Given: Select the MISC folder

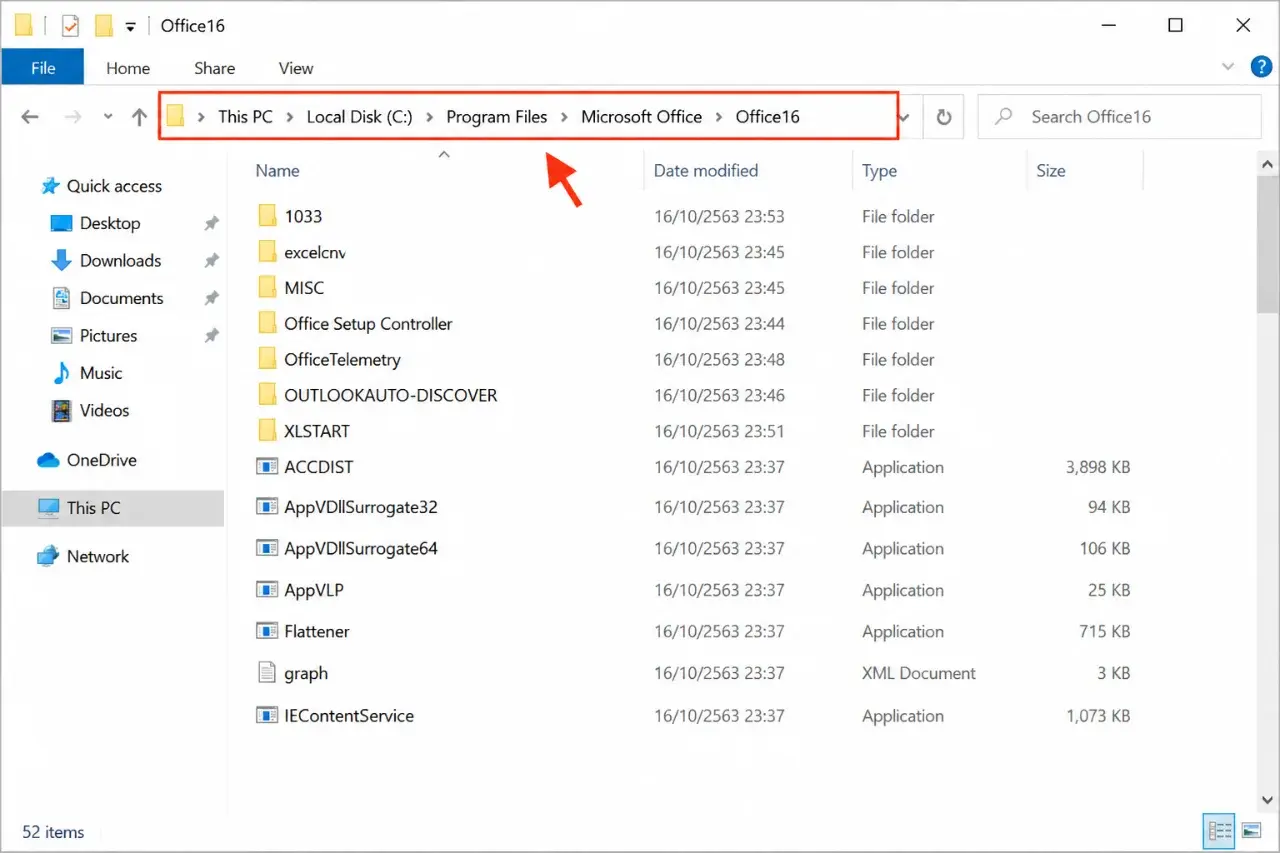Looking at the screenshot, I should pos(304,288).
